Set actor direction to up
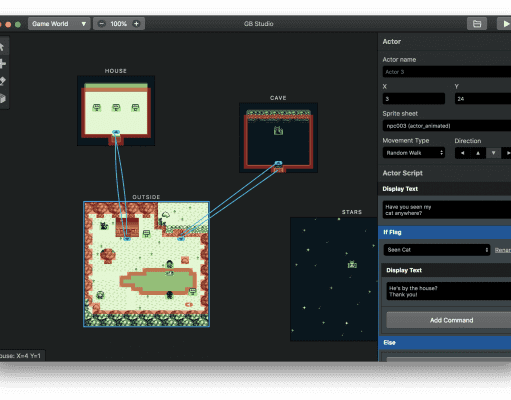511x400 pixels. click(x=478, y=153)
